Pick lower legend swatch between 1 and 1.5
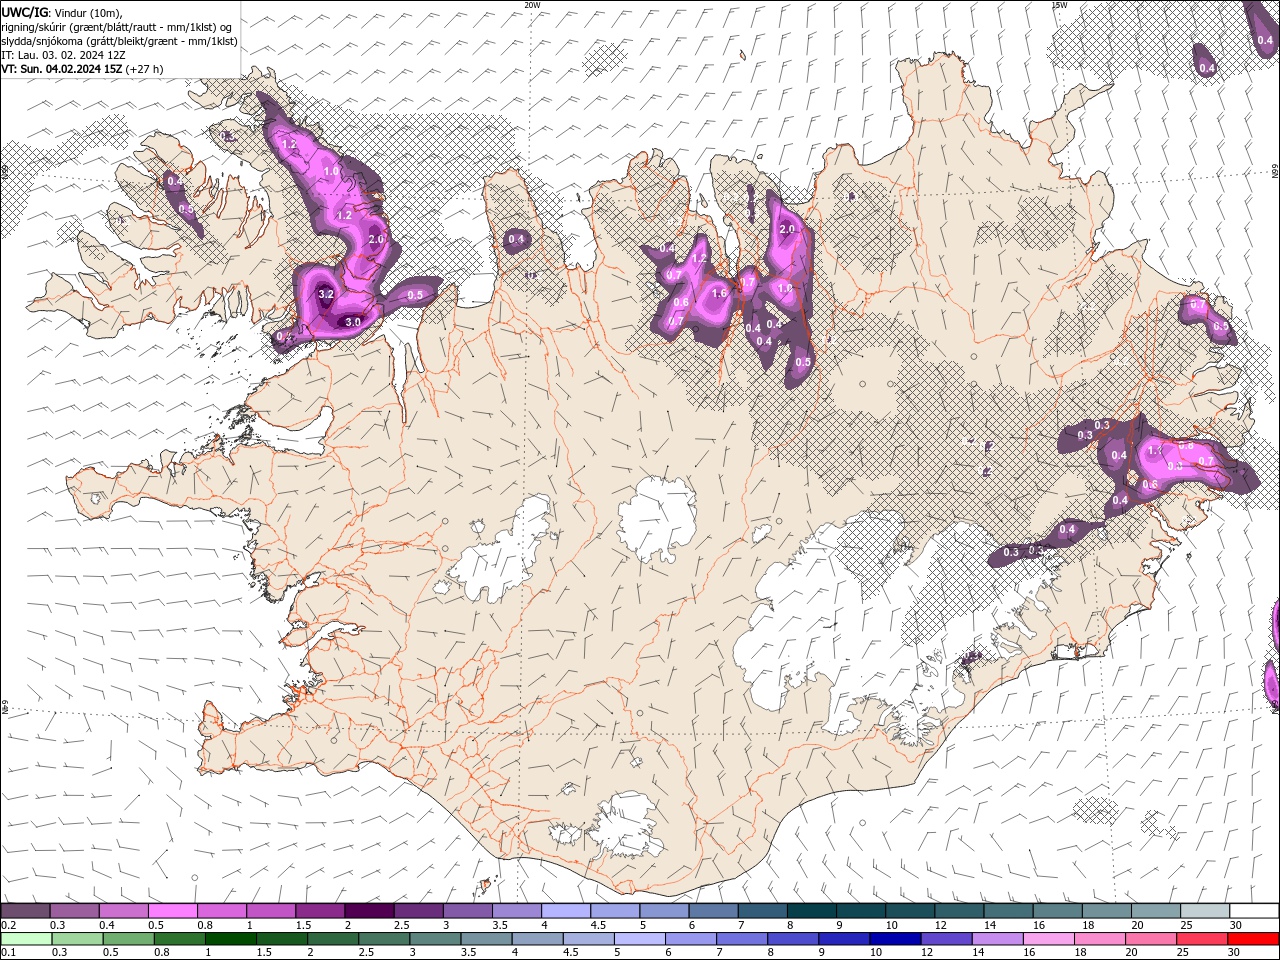Screen dimensions: 1280x960 [x=231, y=938]
